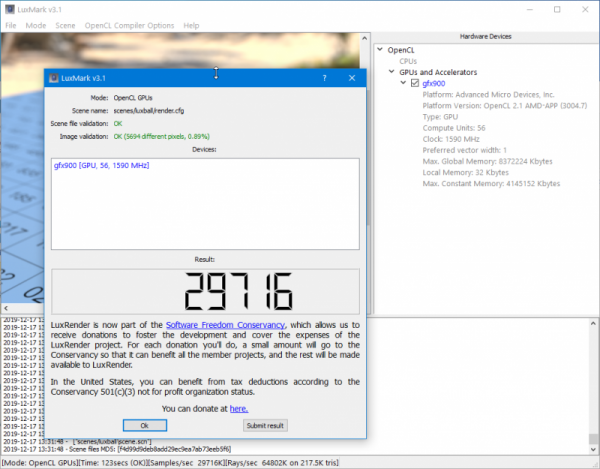Click the LuxMark app icon in main title bar
Screen dimensions: 600x469
pos(10,9)
